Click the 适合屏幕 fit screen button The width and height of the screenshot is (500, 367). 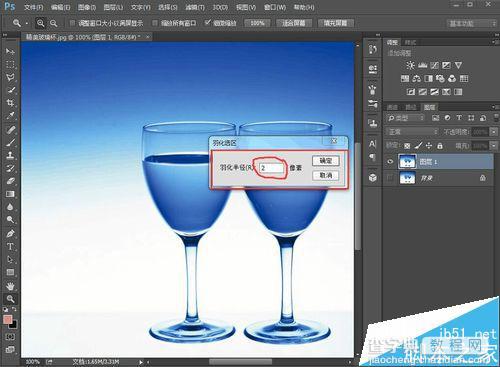coord(294,23)
